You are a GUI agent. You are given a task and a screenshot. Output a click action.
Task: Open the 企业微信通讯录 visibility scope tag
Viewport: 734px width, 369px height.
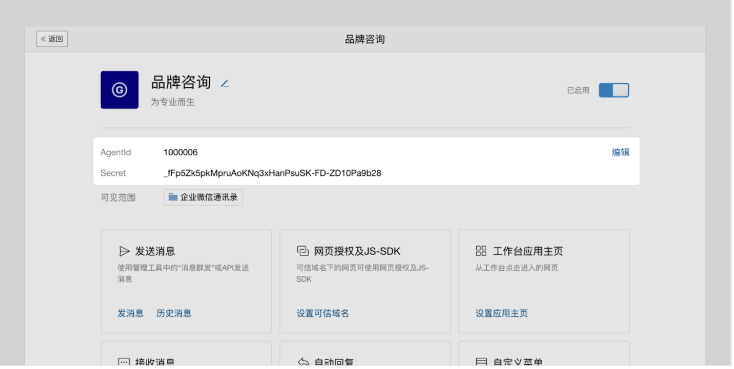point(203,197)
